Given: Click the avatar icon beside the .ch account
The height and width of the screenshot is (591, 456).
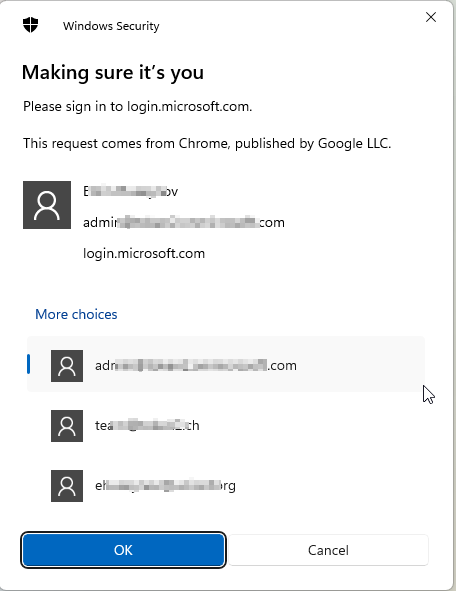Looking at the screenshot, I should (67, 426).
